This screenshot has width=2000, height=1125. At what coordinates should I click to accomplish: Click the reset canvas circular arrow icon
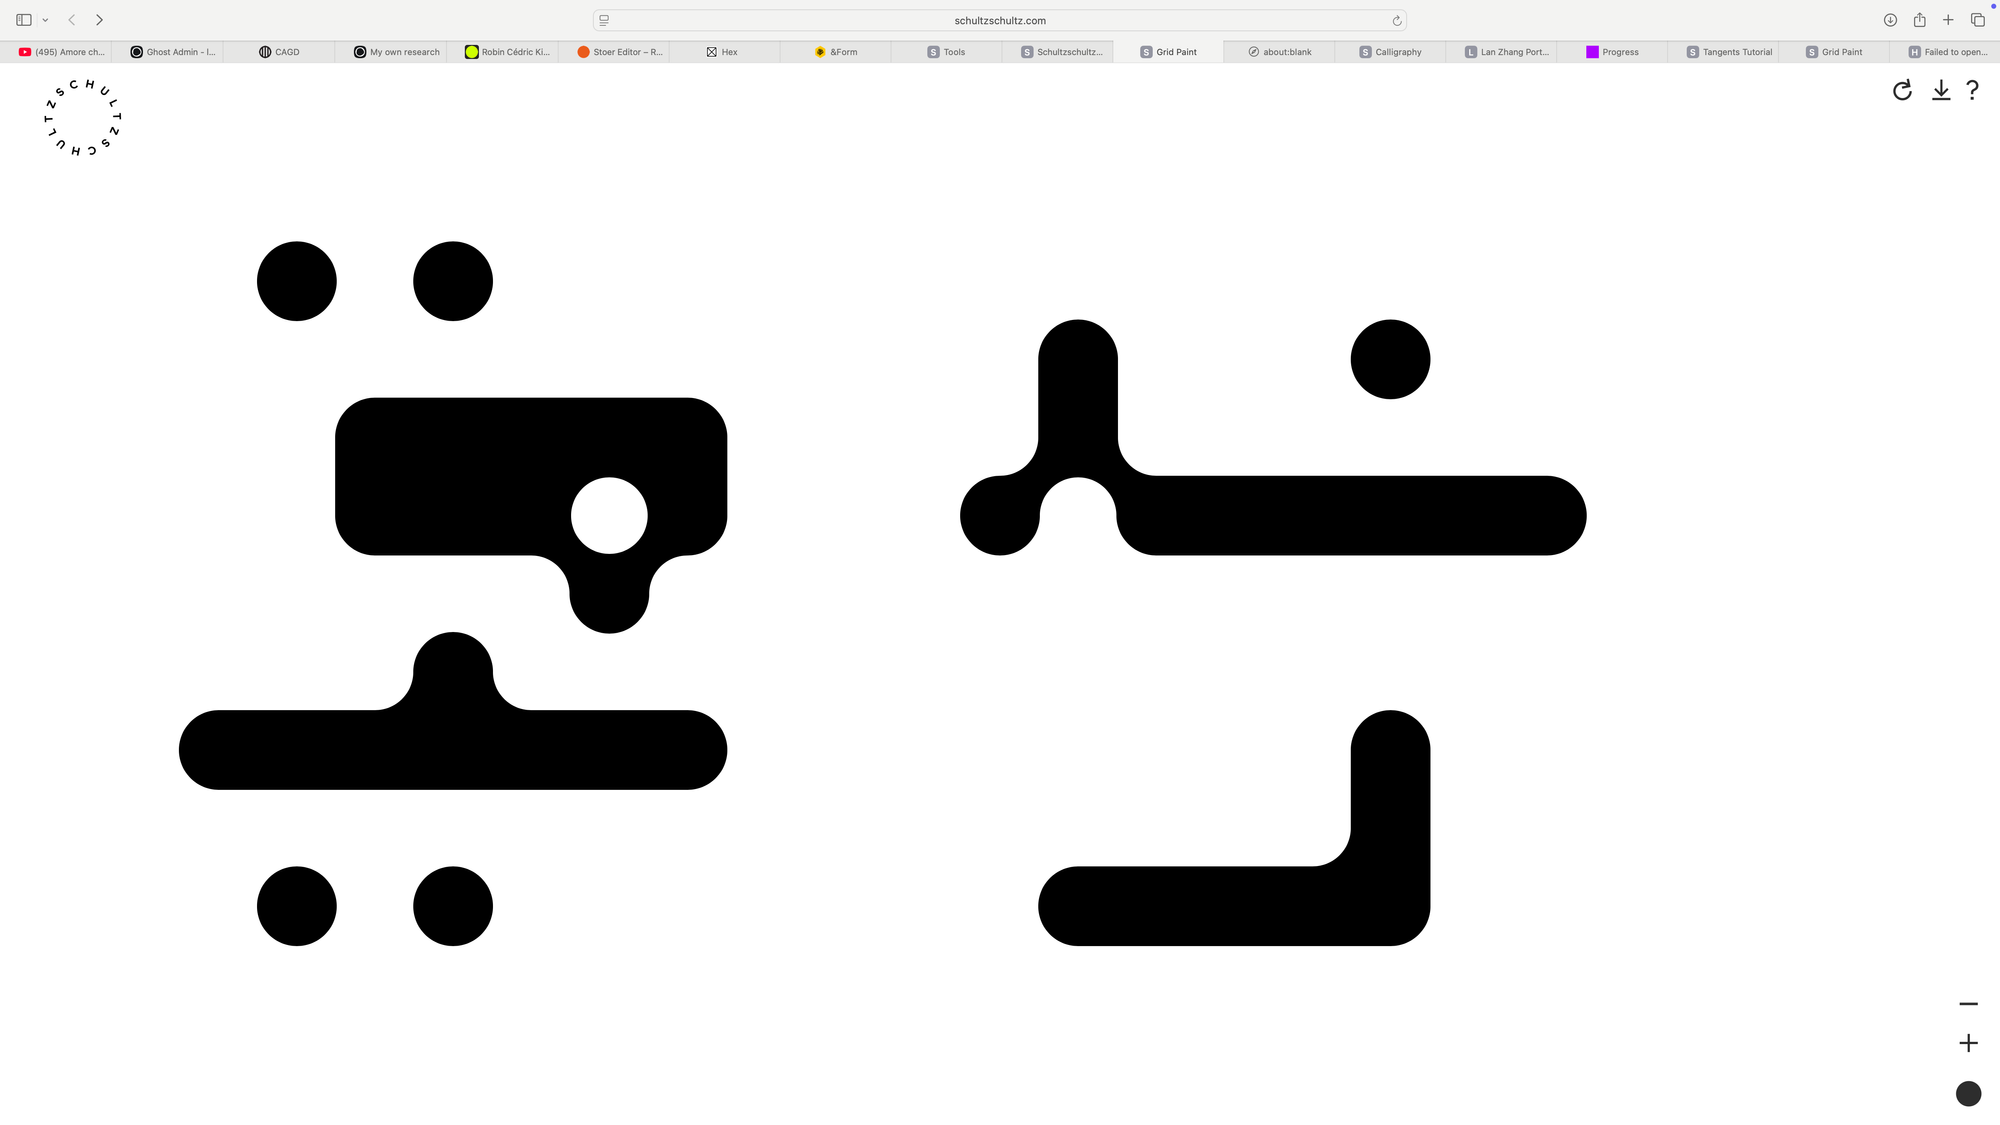click(x=1902, y=91)
